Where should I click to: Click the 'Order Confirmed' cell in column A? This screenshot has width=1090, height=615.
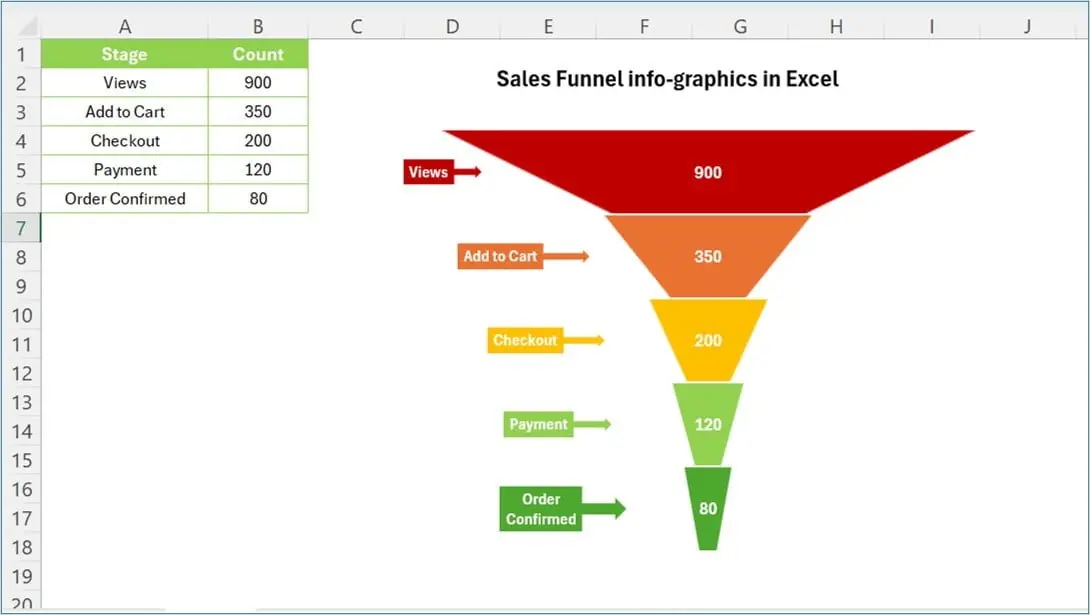pos(124,199)
